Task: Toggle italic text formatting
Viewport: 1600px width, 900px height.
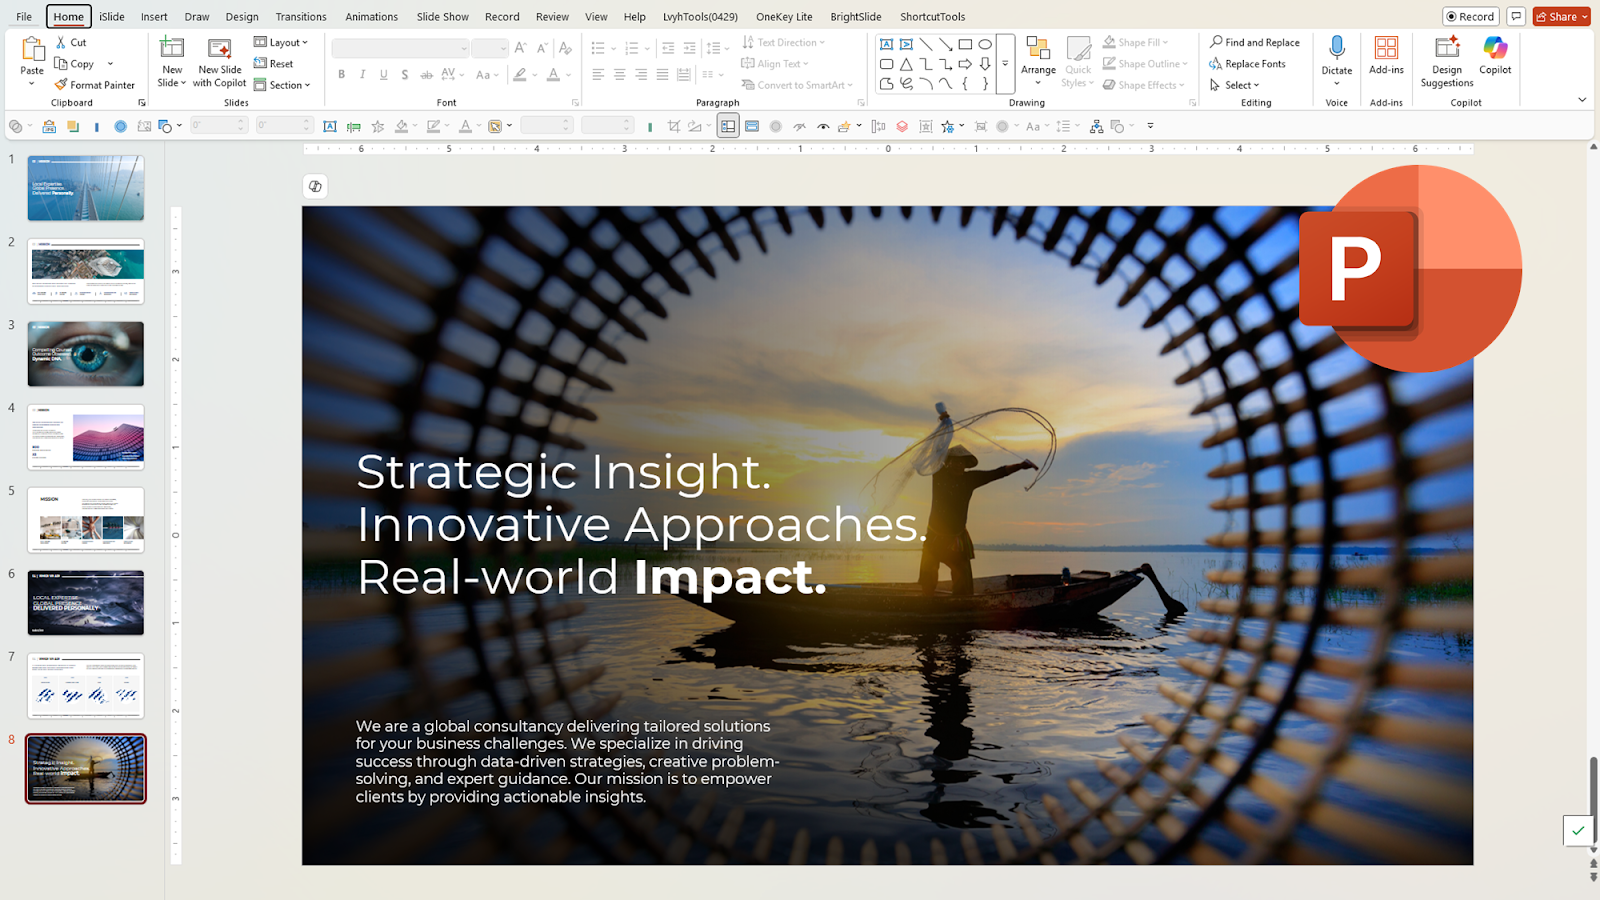Action: [362, 74]
